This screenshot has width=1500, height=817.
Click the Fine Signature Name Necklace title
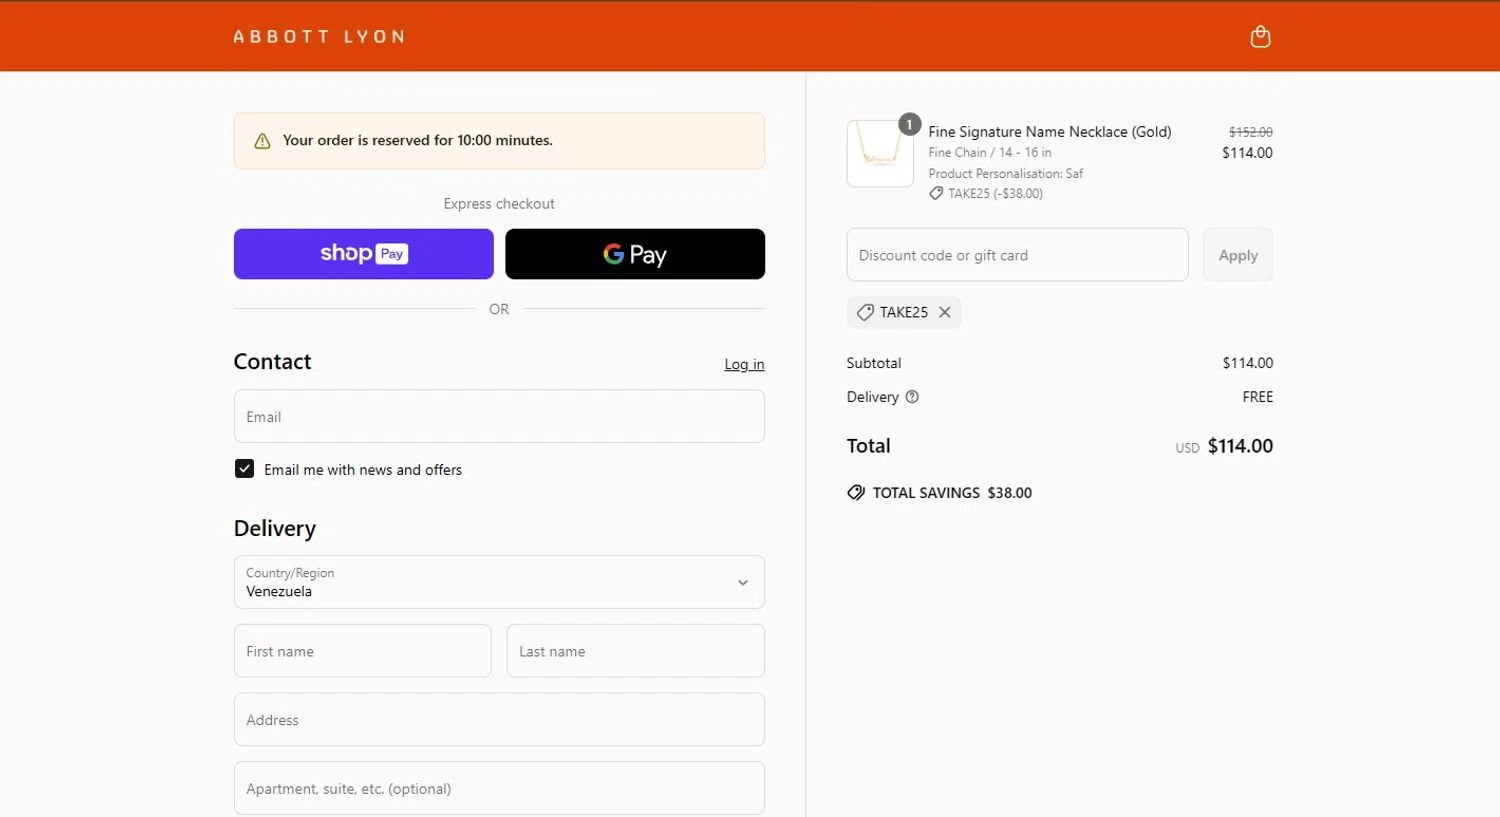point(1049,132)
